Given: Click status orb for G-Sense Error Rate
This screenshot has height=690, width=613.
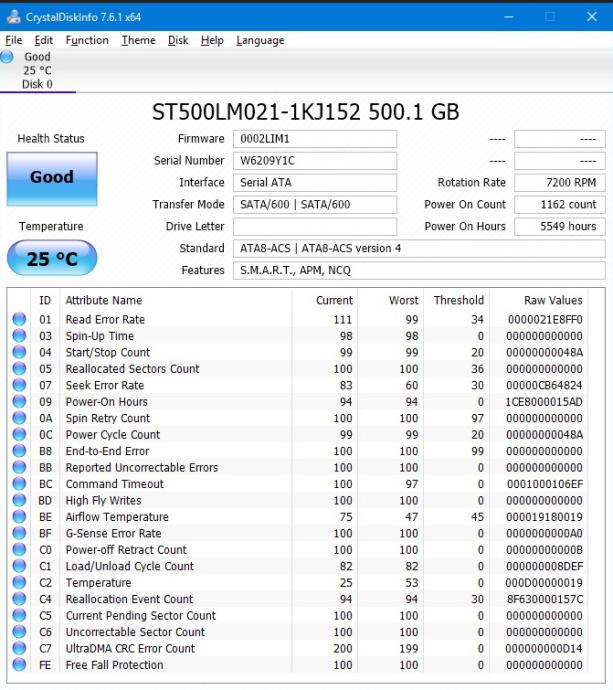Looking at the screenshot, I should [x=19, y=533].
